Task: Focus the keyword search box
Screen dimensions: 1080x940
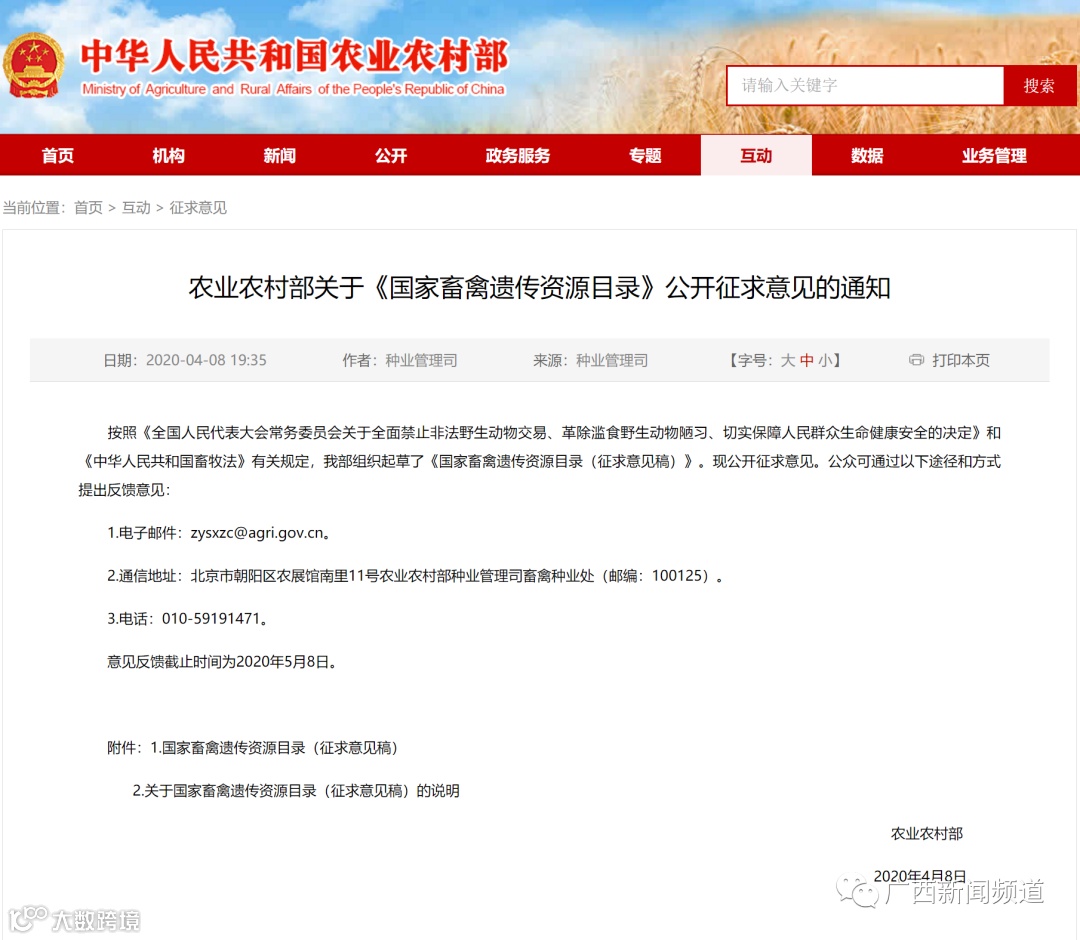Action: coord(865,85)
